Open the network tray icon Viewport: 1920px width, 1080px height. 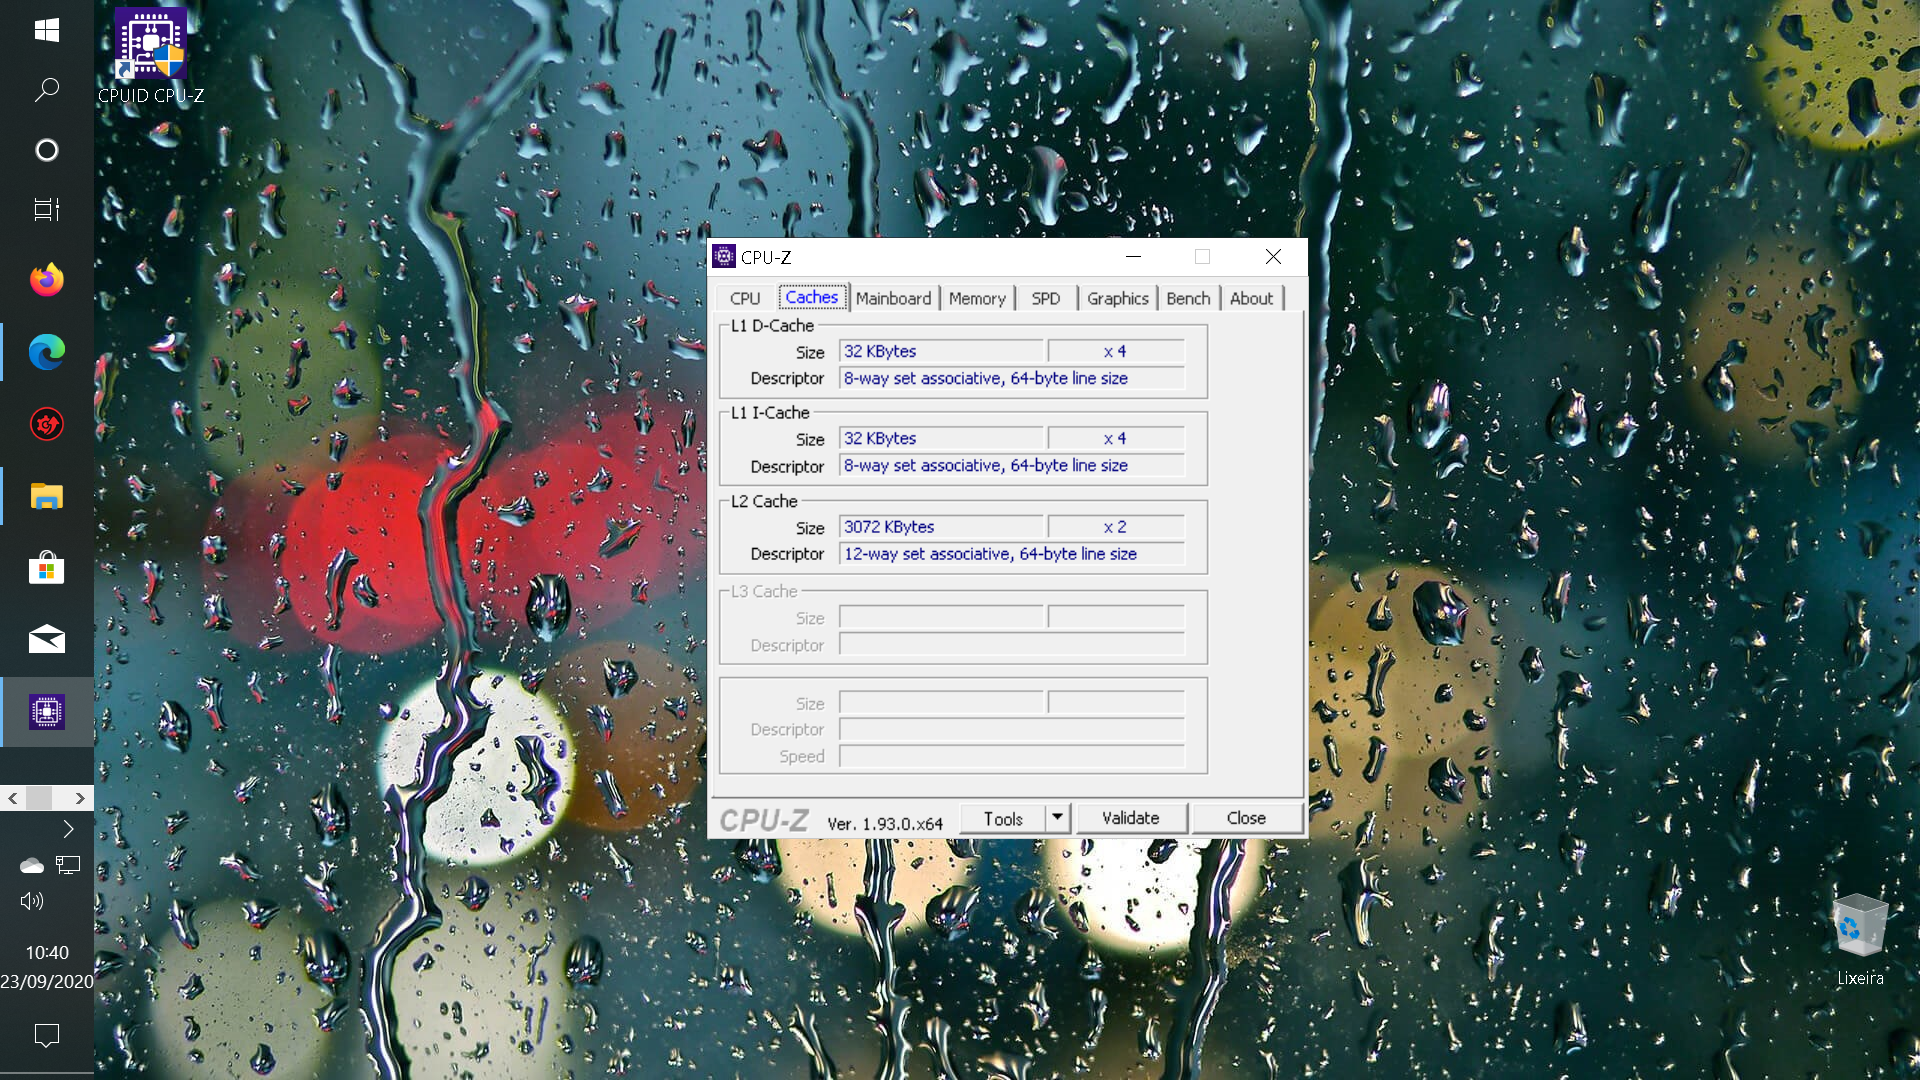click(x=68, y=865)
